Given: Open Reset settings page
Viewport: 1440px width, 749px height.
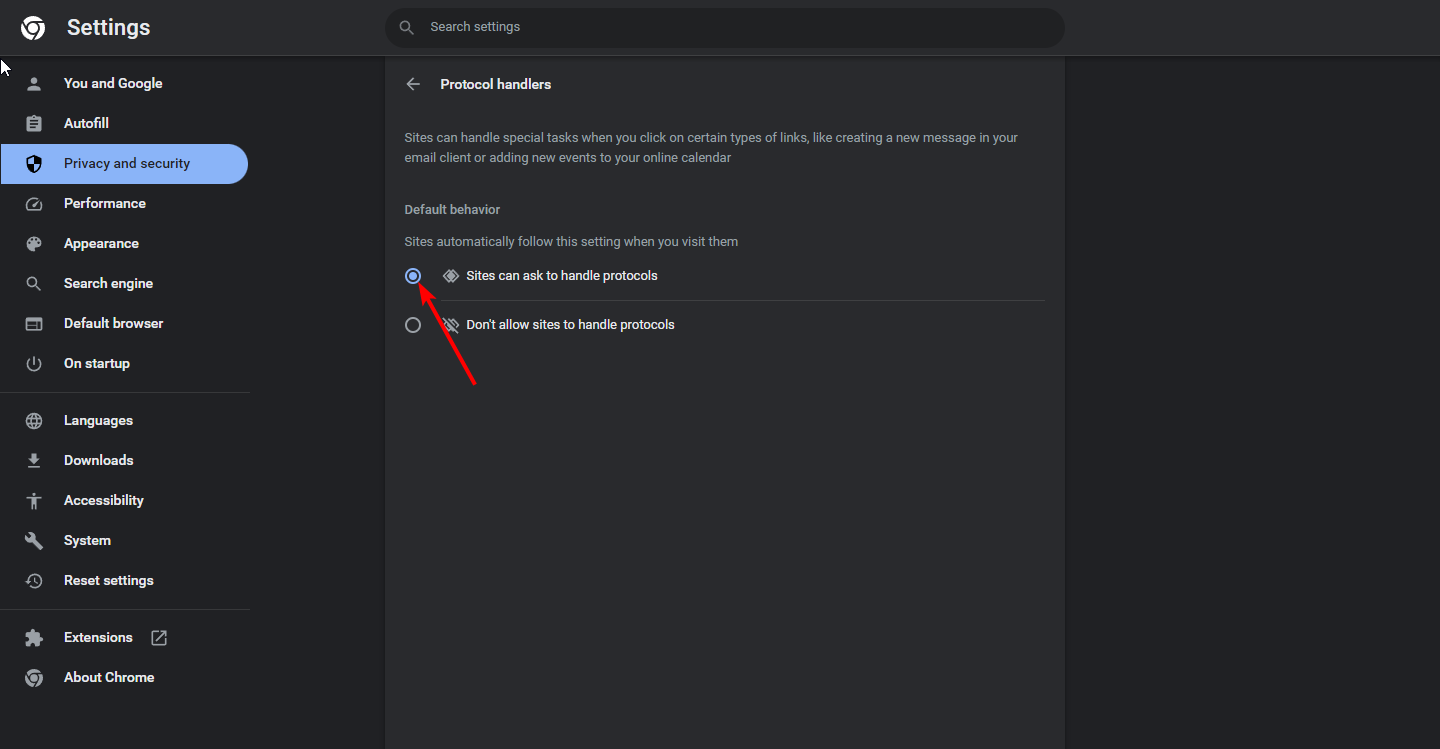Looking at the screenshot, I should (x=109, y=581).
